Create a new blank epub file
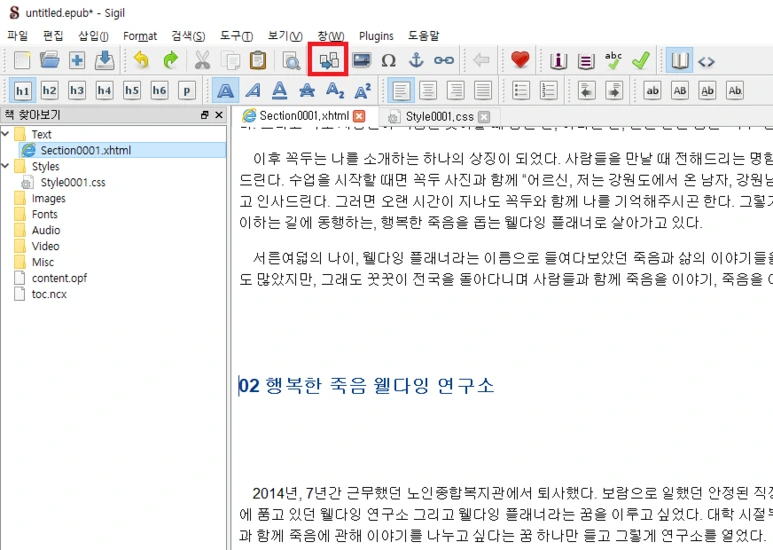Image resolution: width=773 pixels, height=550 pixels. click(22, 60)
